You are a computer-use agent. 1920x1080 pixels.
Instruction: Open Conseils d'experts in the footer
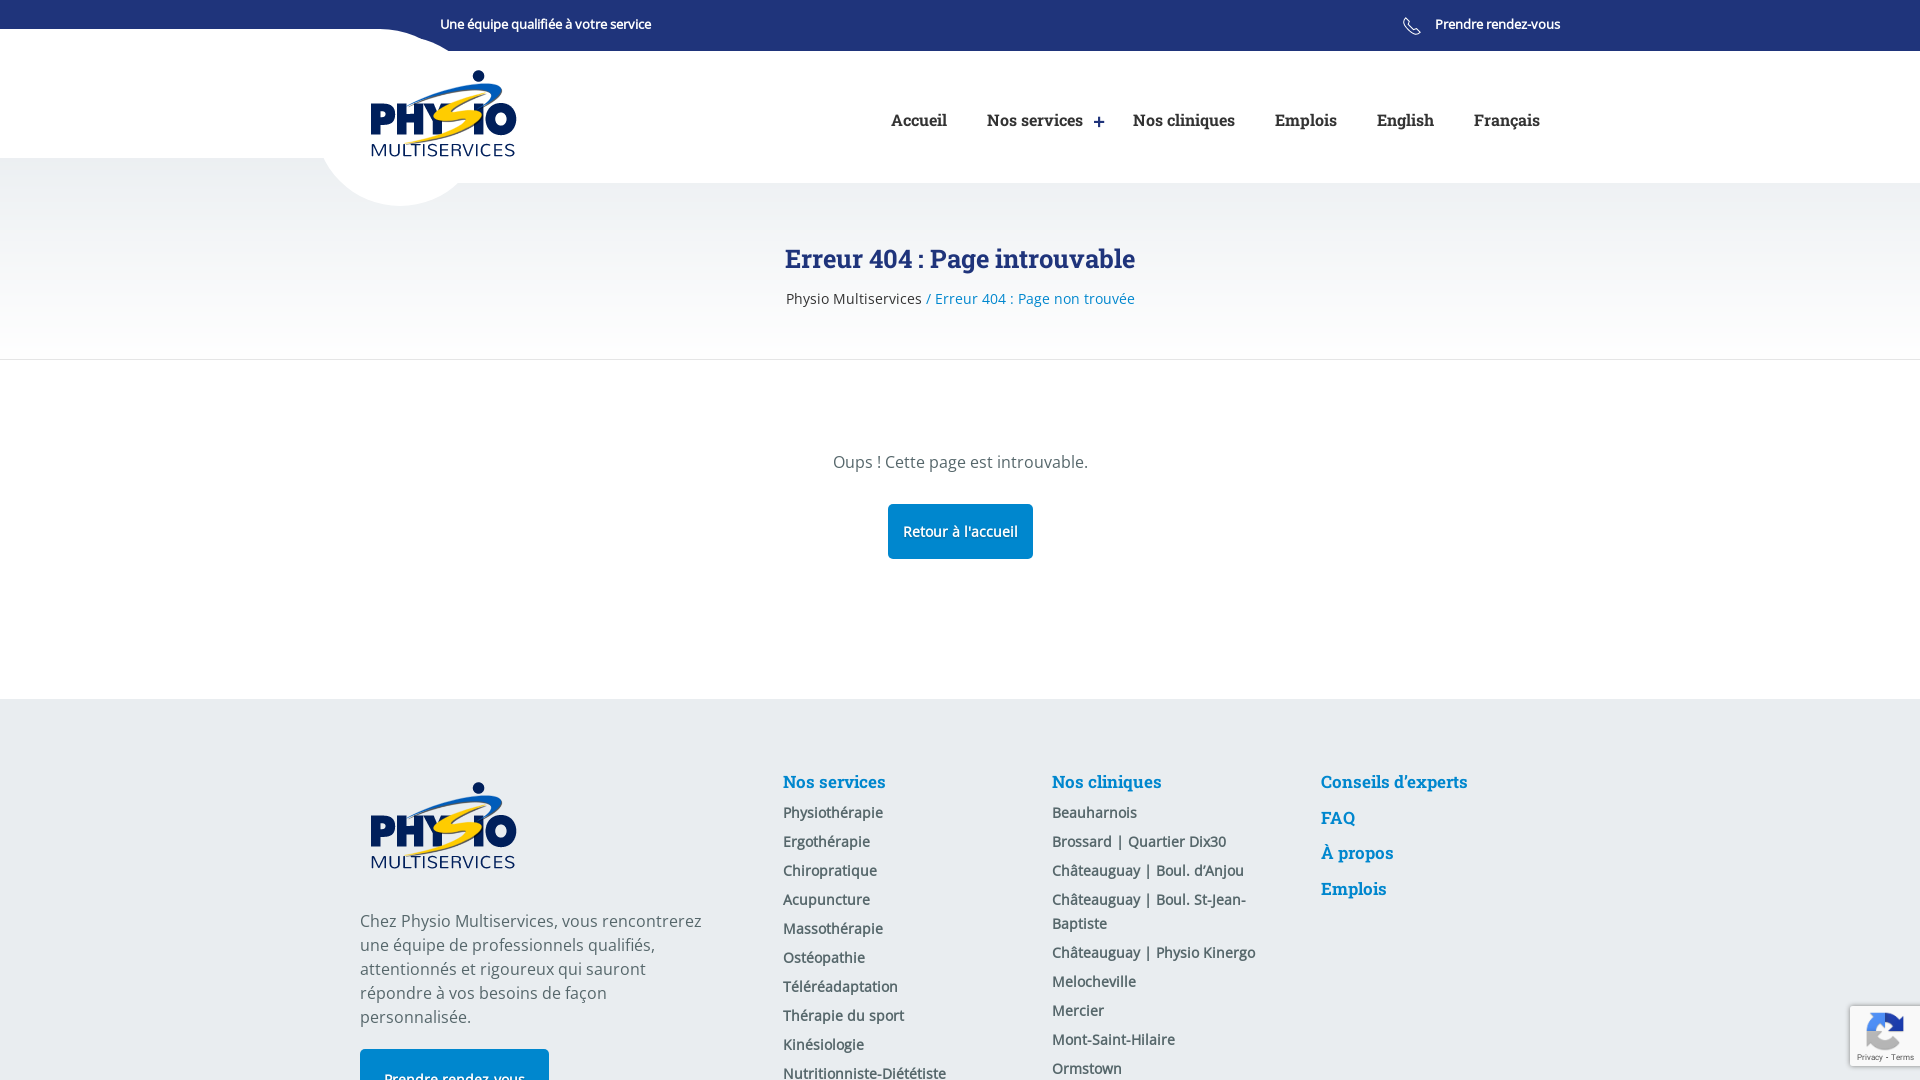coord(1393,782)
